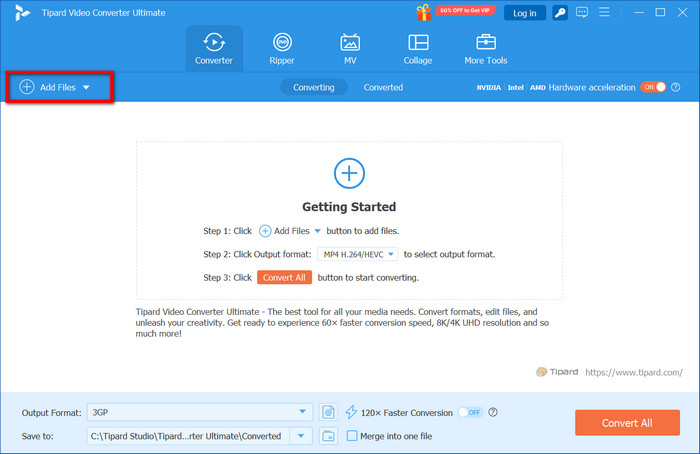Expand the Add Files dropdown arrow
Screen dimensions: 700x454
(x=86, y=88)
